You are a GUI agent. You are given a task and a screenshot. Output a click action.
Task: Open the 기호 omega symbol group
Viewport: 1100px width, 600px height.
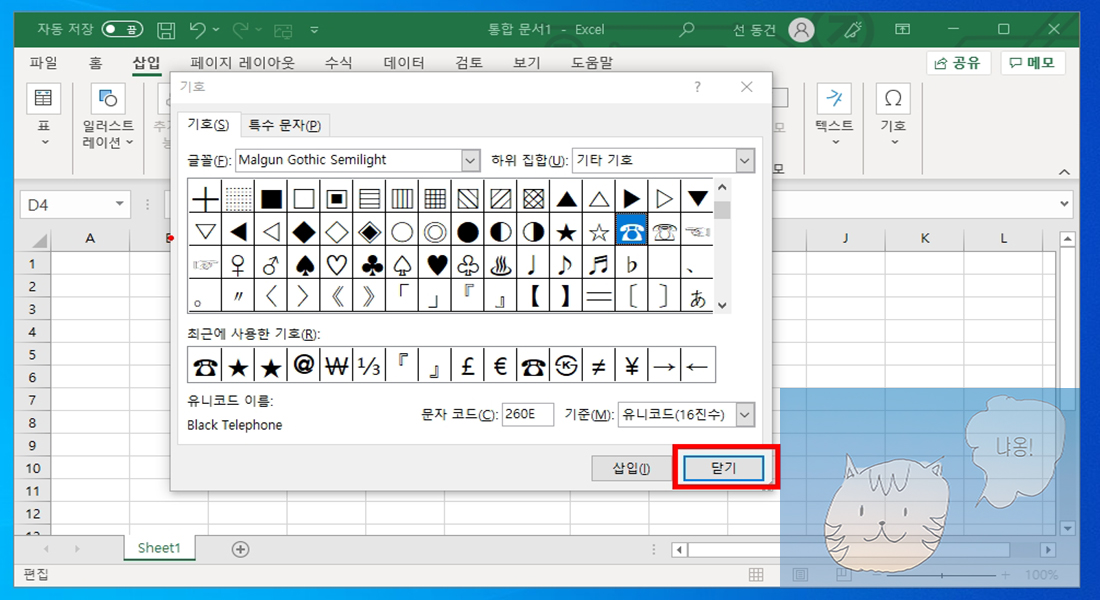click(x=893, y=116)
